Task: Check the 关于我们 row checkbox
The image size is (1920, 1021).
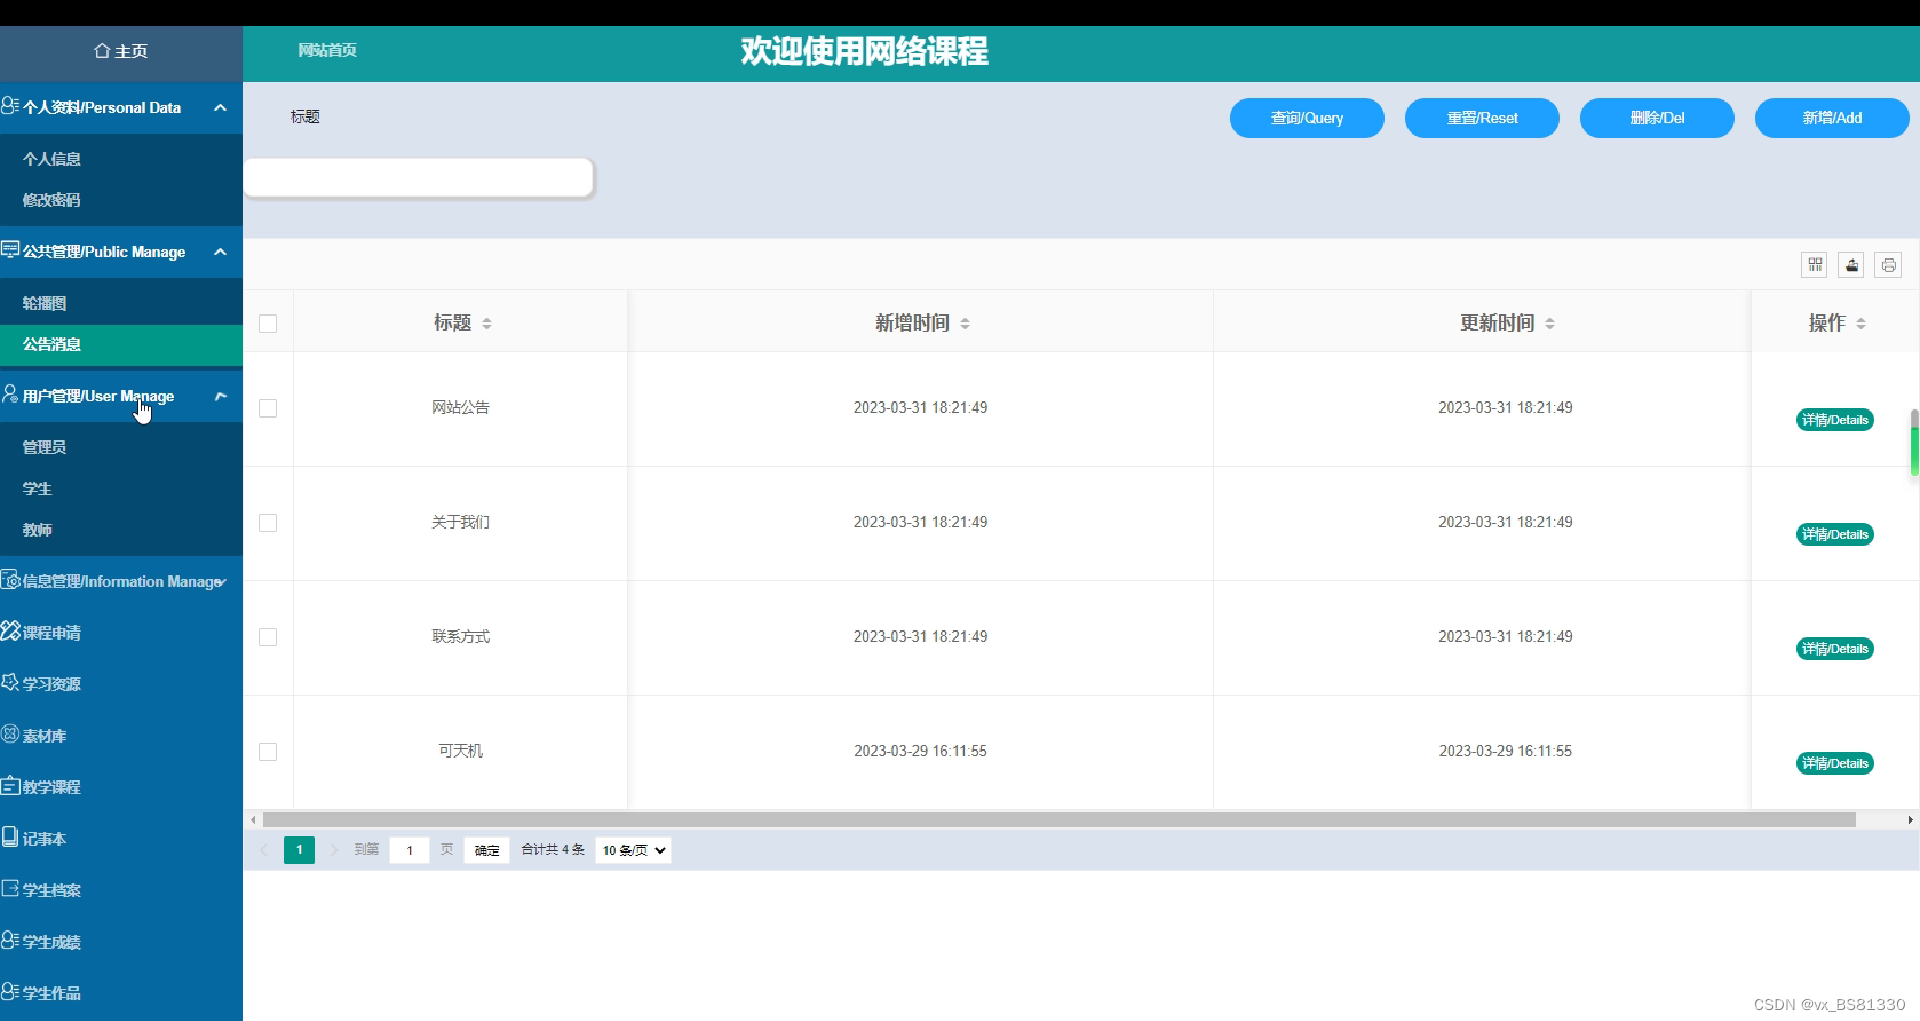Action: point(268,523)
